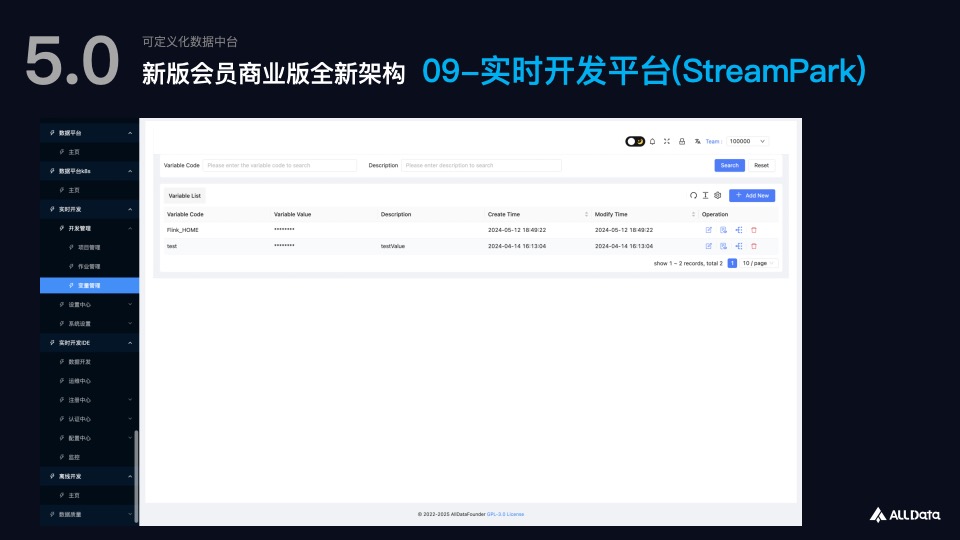Screen dimensions: 960x540
Task: Open 作业管理 in the sidebar
Action: point(89,266)
